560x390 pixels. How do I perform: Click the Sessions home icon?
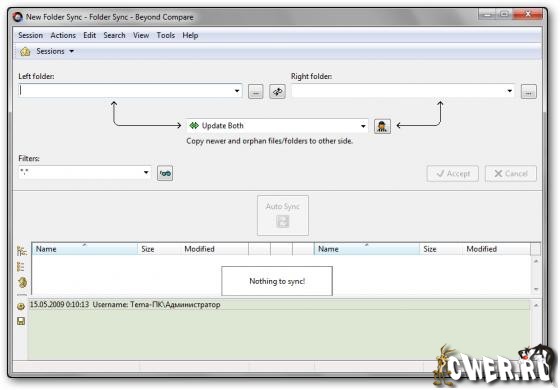tap(25, 51)
